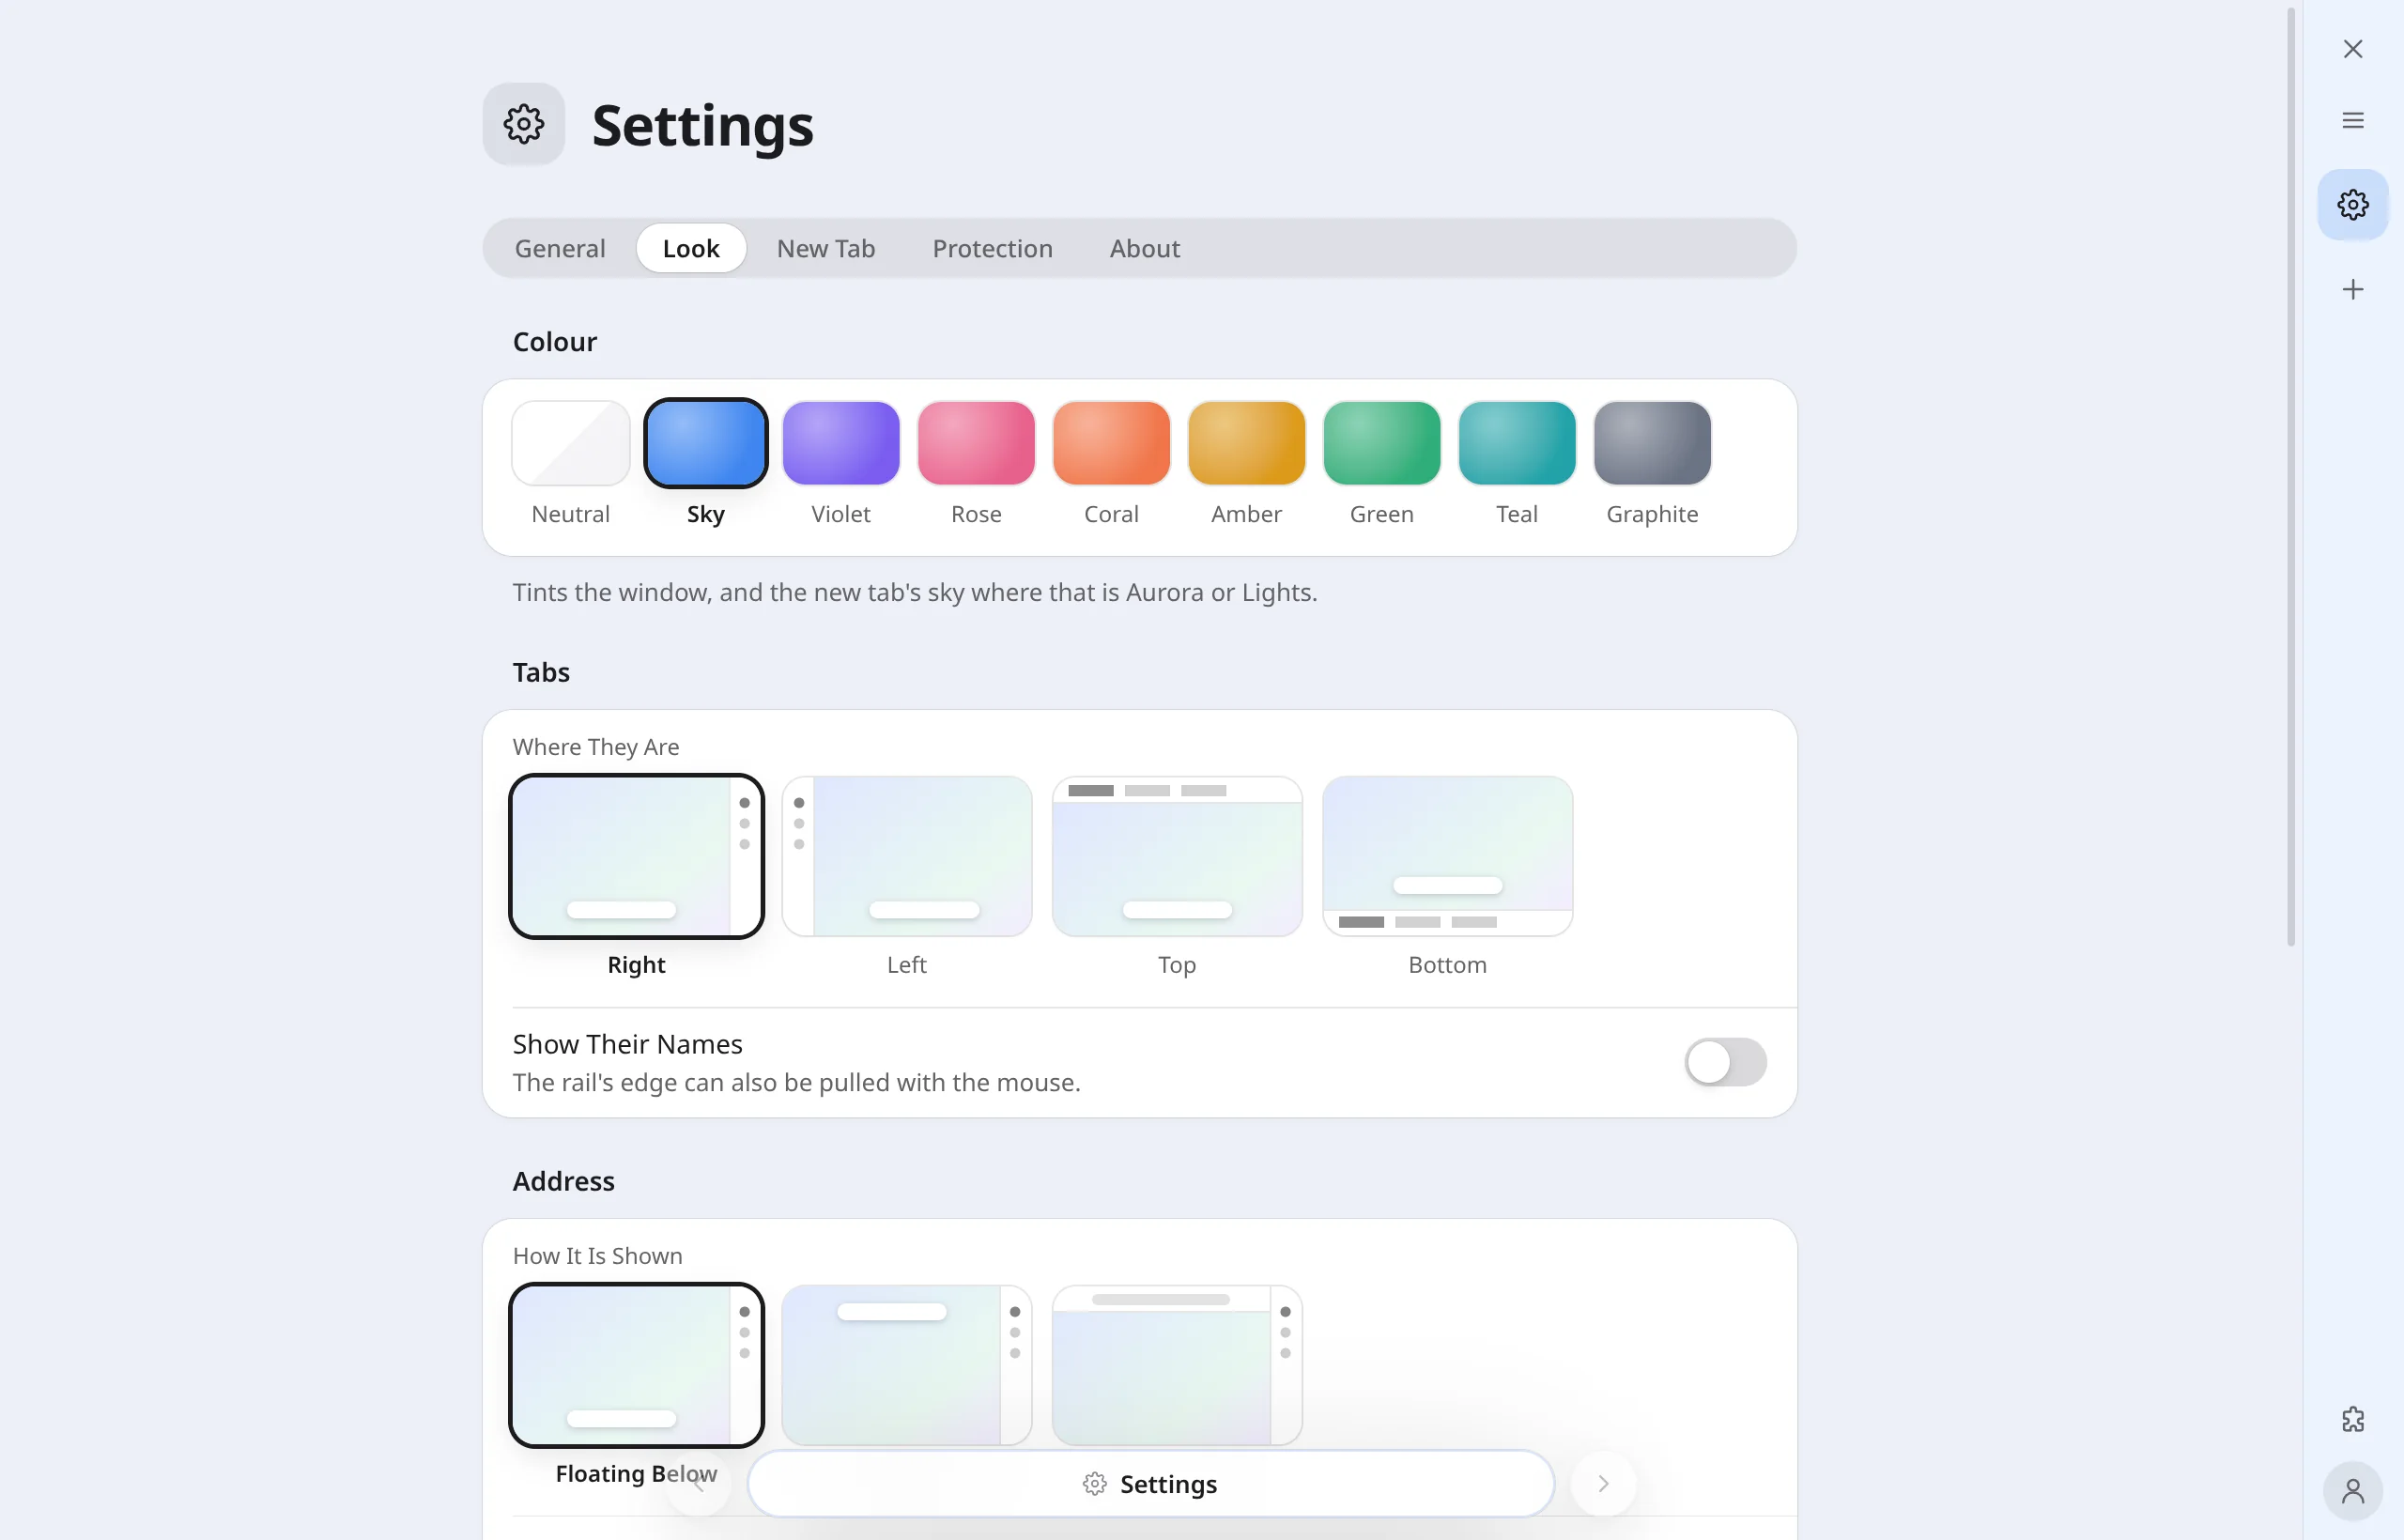The image size is (2404, 1540).
Task: Pick the Violet colour swatch
Action: (x=841, y=443)
